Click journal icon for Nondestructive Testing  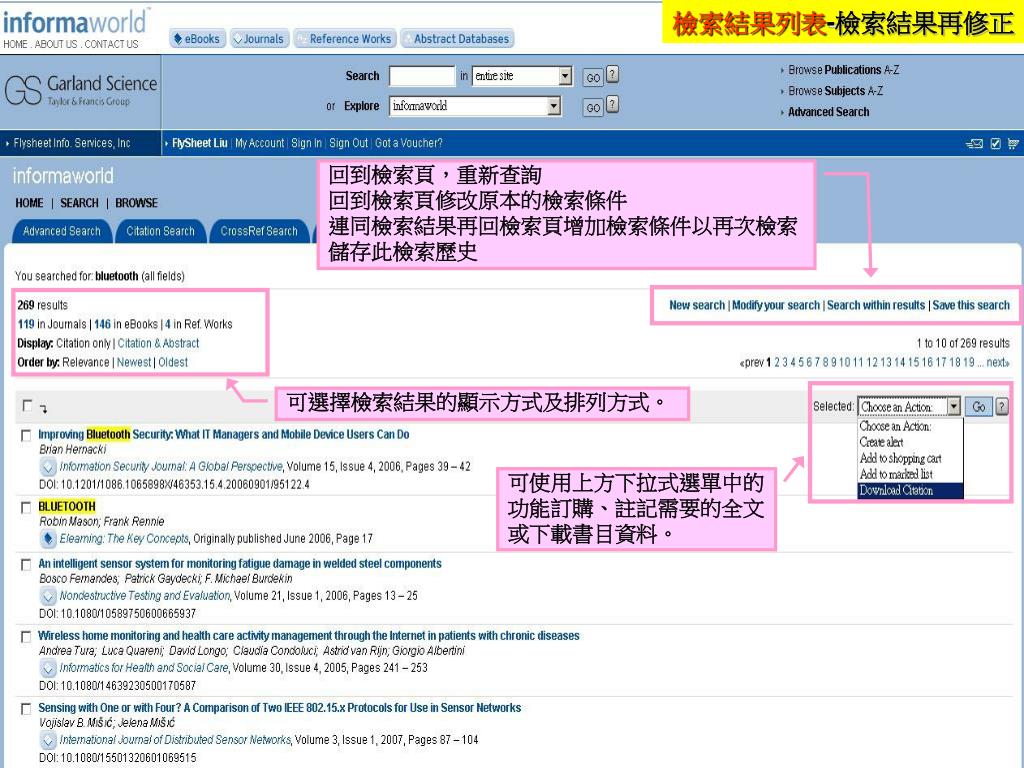click(x=48, y=596)
